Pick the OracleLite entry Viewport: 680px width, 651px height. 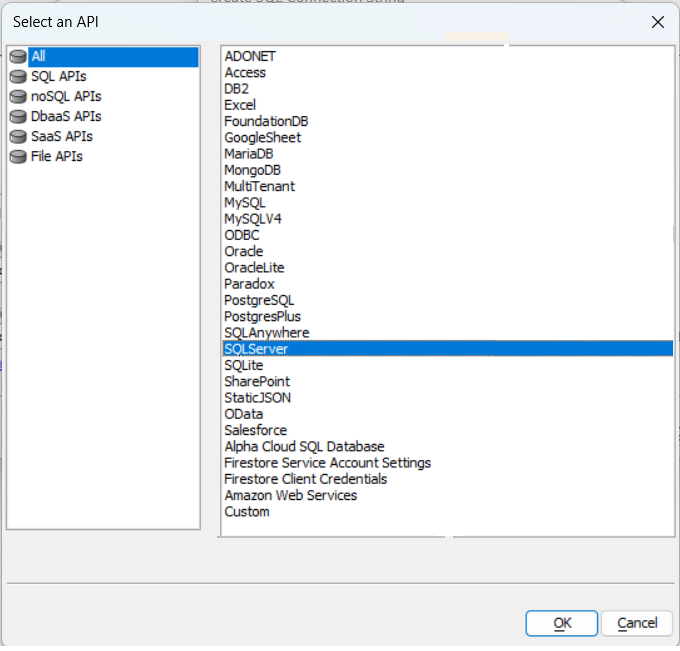[254, 268]
